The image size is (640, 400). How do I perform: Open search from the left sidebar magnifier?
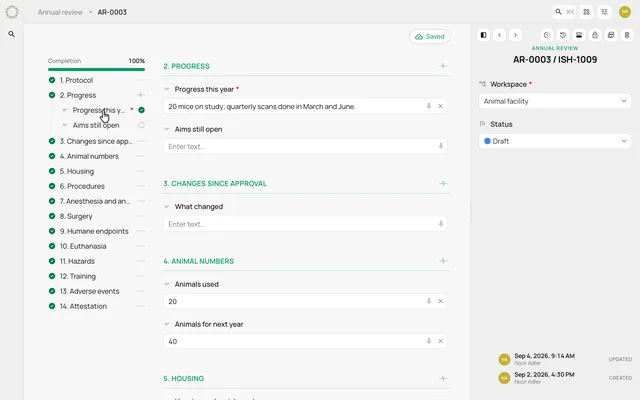[12, 34]
